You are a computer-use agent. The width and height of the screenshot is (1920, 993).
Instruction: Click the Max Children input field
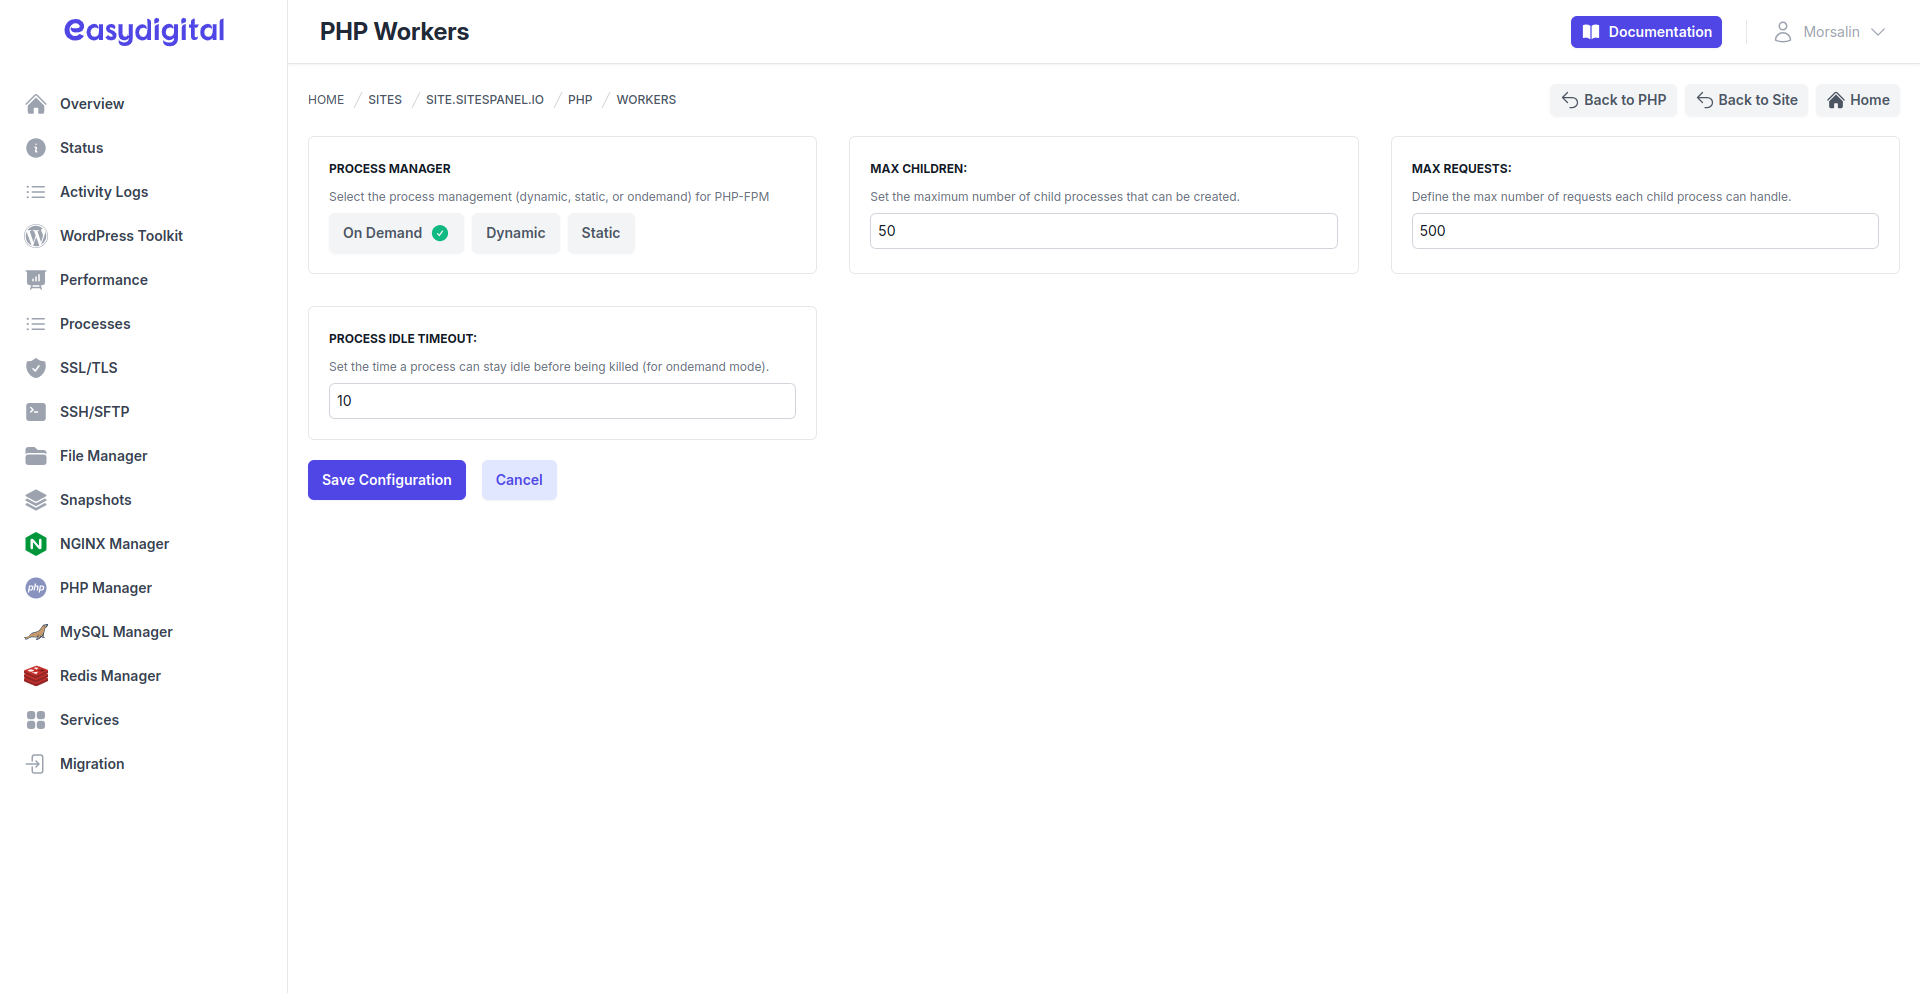click(1103, 230)
